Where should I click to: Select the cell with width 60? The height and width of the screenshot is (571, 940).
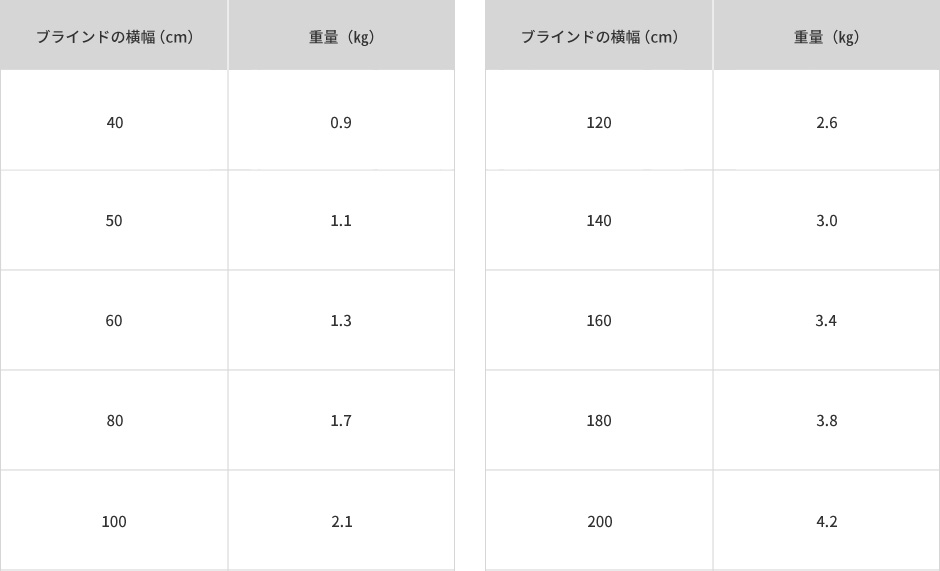point(114,320)
